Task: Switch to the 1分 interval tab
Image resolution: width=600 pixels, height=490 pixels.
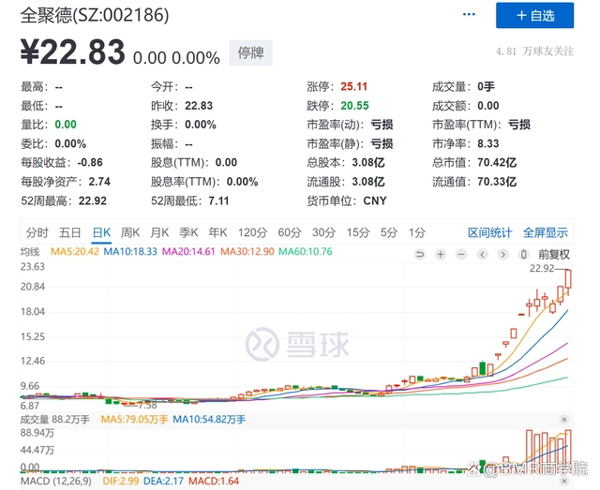Action: 417,233
